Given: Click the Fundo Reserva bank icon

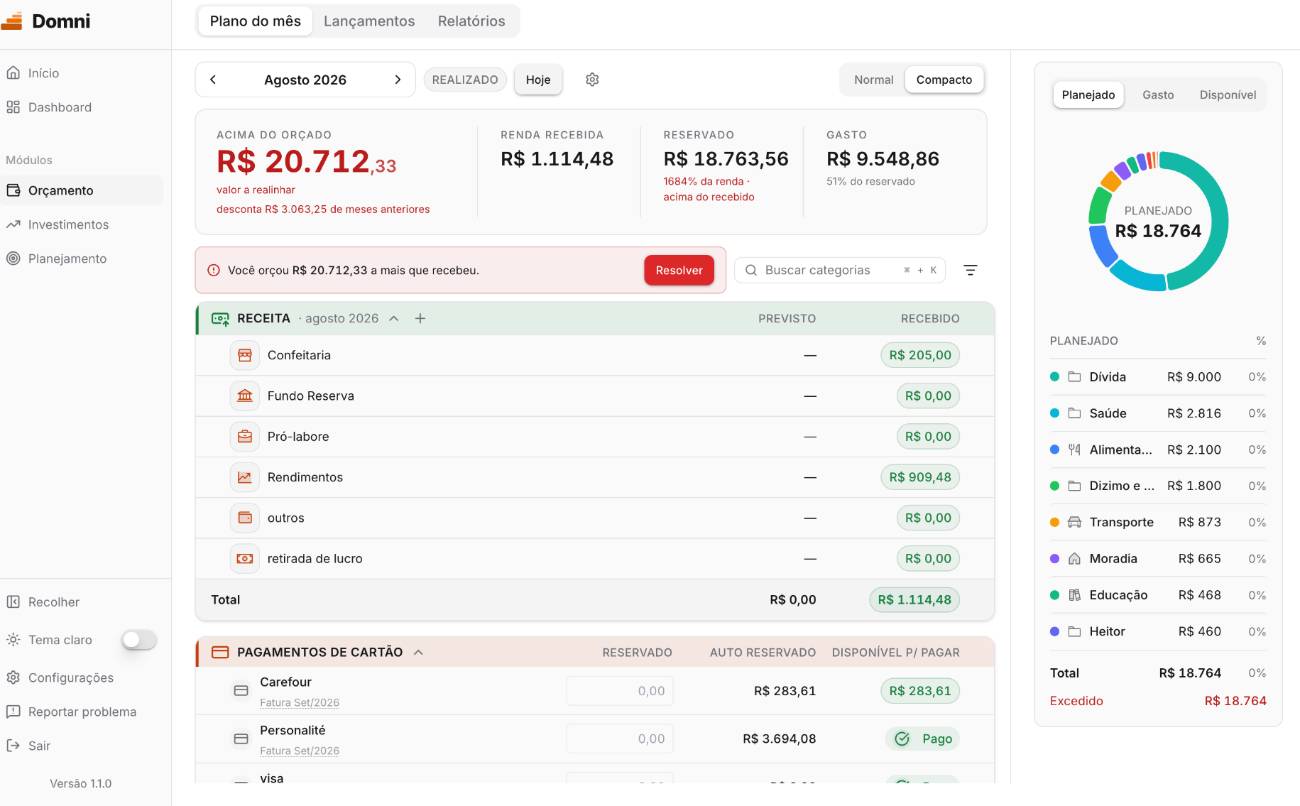Looking at the screenshot, I should click(245, 396).
